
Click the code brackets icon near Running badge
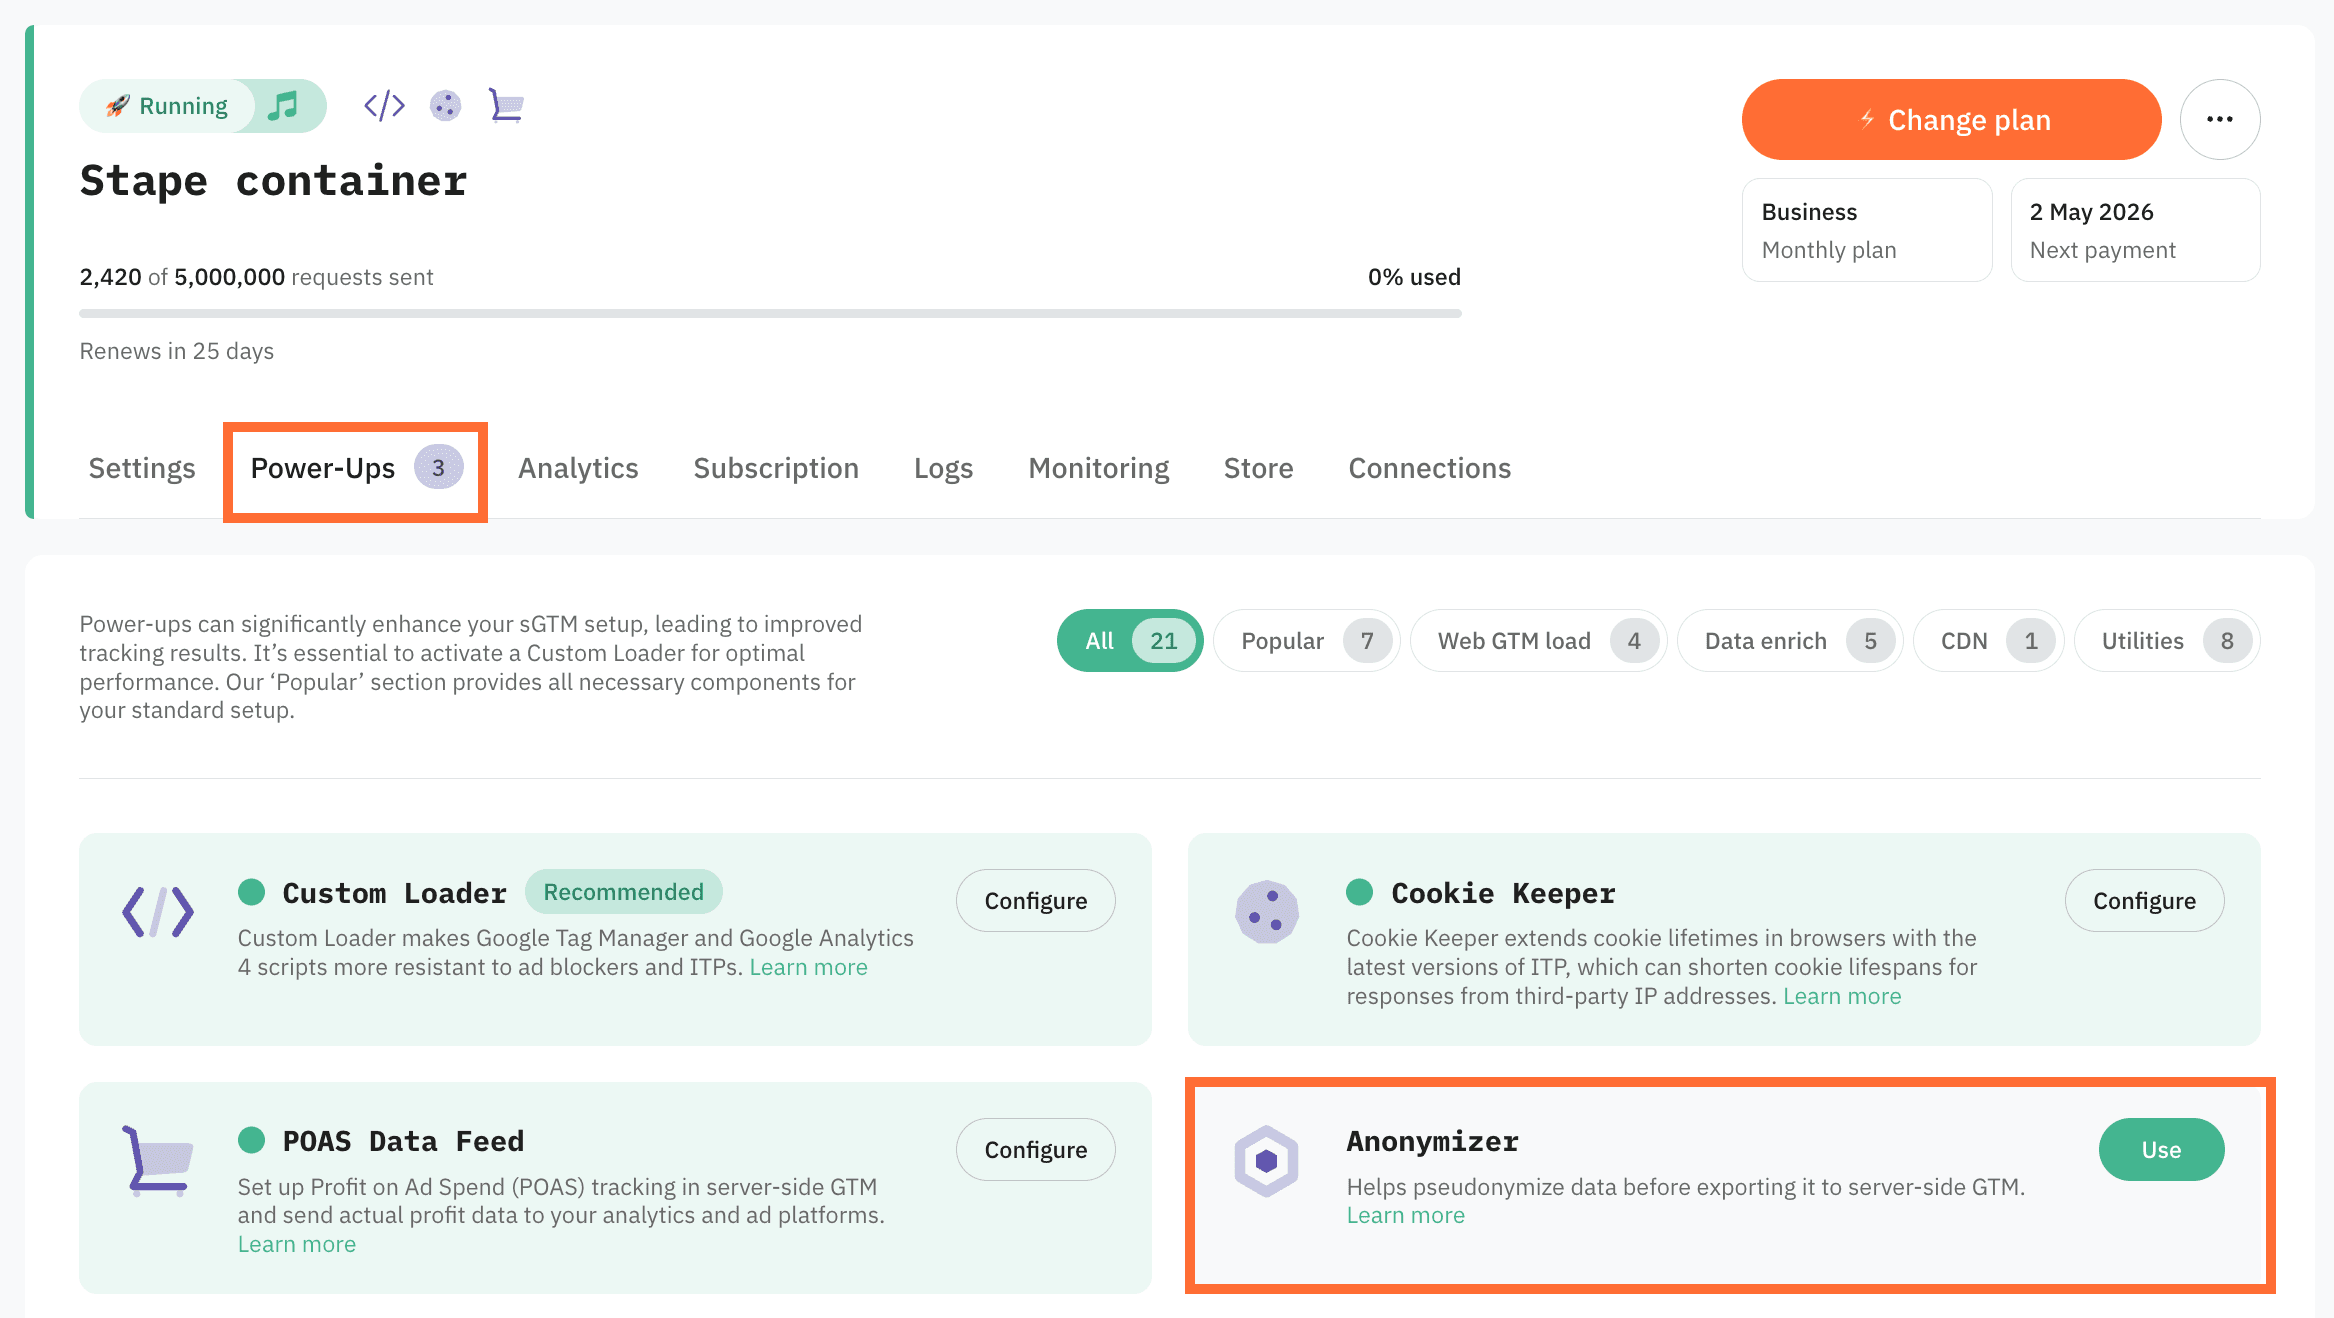click(384, 105)
